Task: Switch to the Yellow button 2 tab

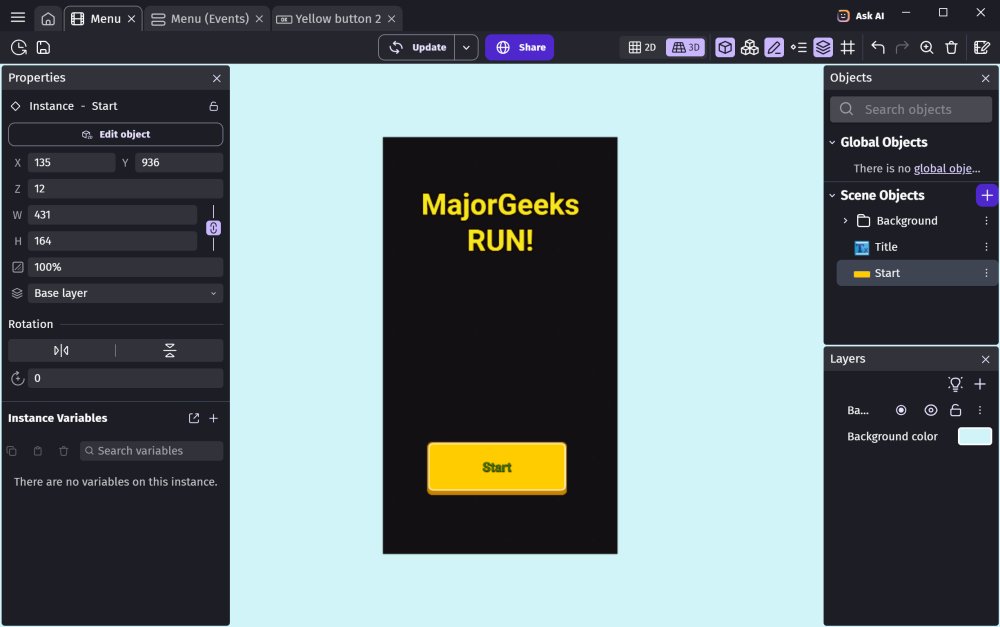Action: 329,18
